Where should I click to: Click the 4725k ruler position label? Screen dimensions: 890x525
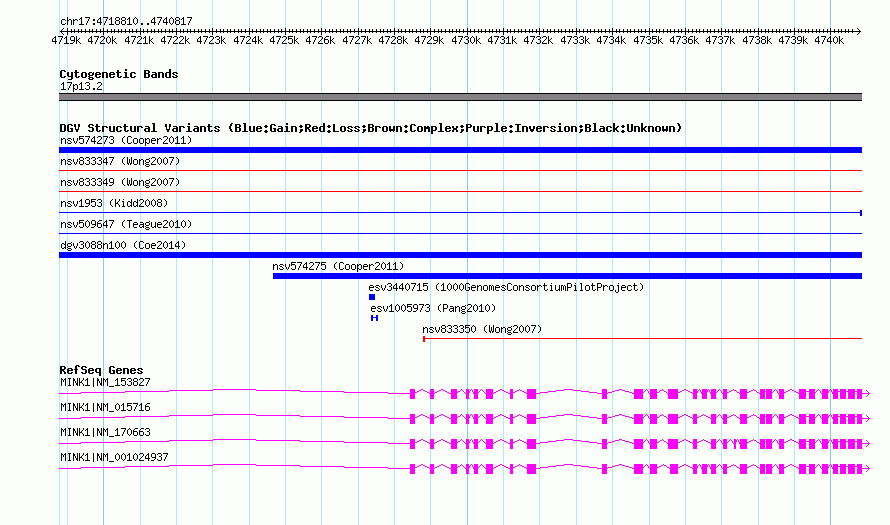284,40
